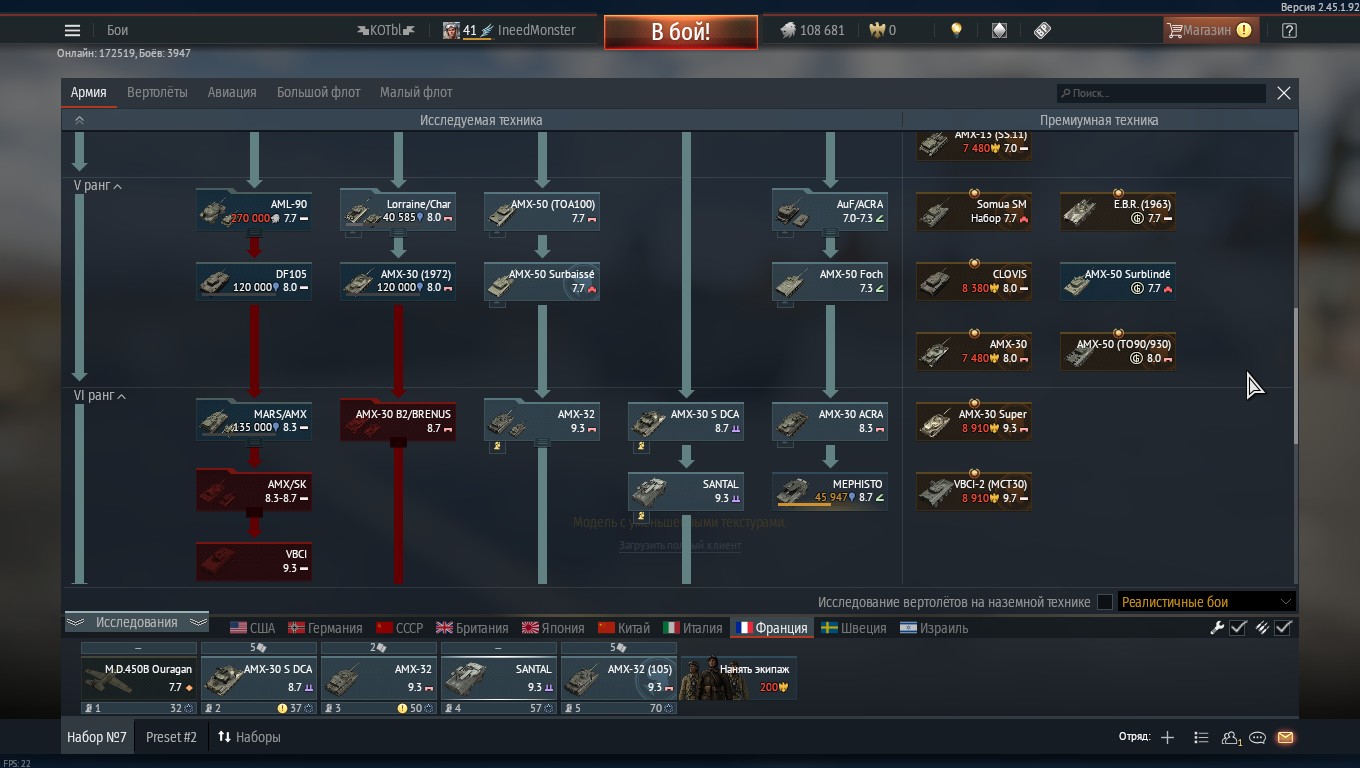Open the ticket icon in the top bar
1360x768 pixels.
pyautogui.click(x=1042, y=30)
